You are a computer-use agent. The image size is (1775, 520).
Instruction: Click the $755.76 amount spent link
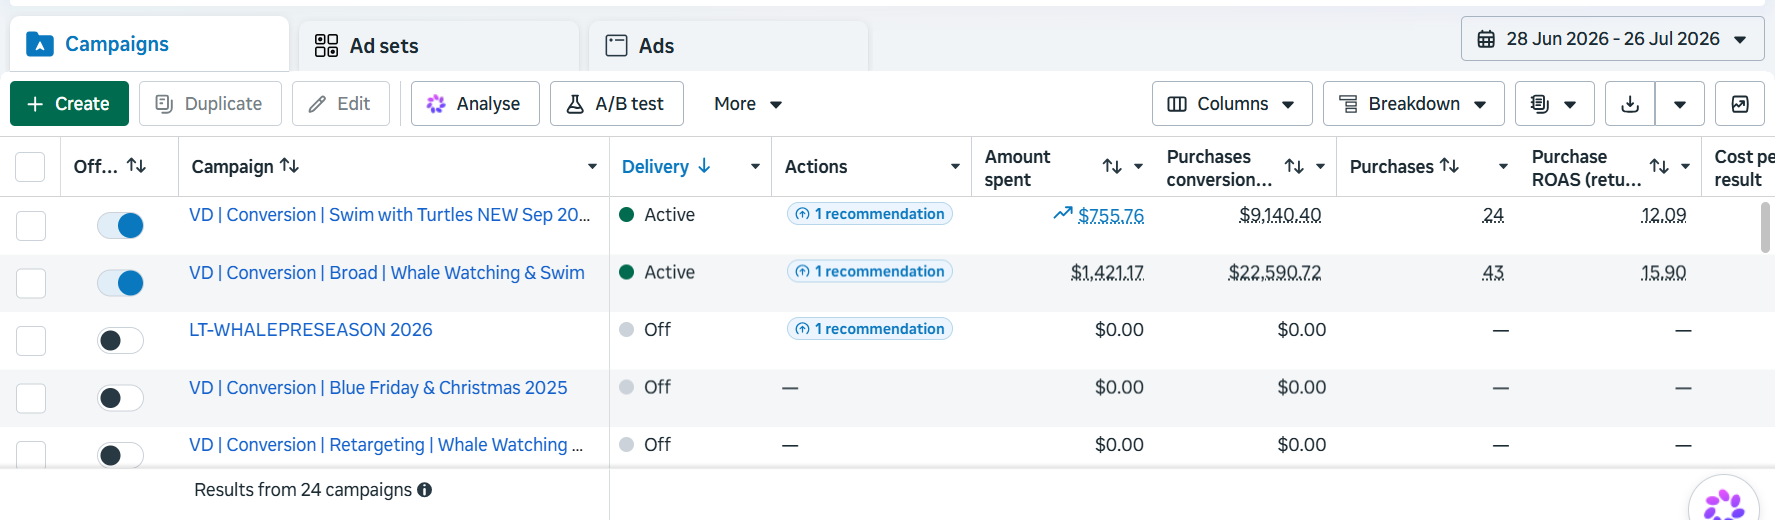[x=1111, y=216]
